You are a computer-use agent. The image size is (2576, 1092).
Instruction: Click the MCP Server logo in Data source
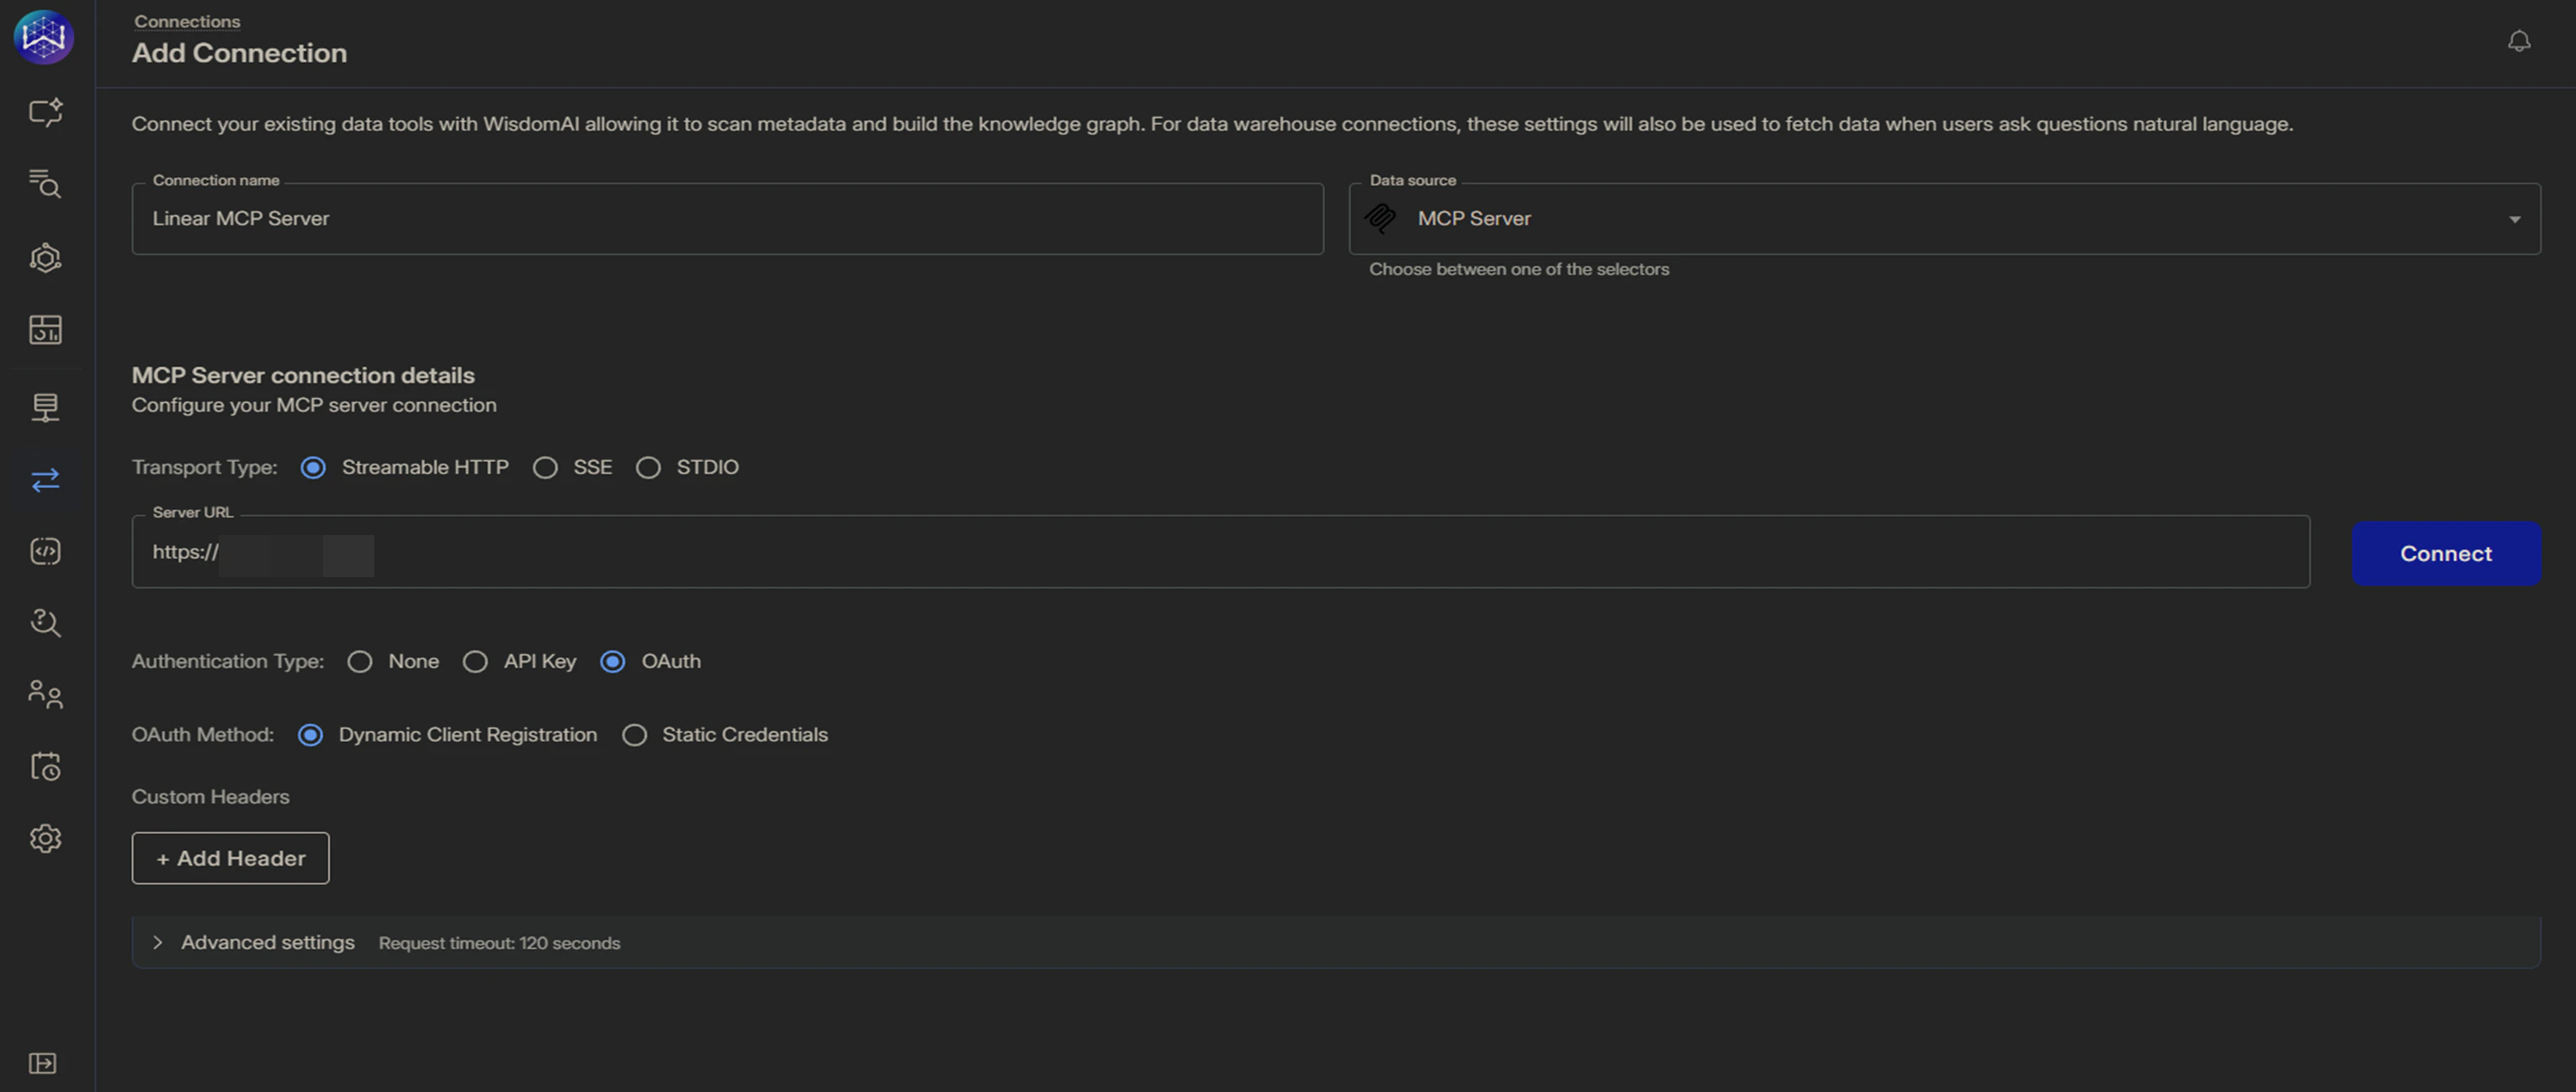(1380, 218)
